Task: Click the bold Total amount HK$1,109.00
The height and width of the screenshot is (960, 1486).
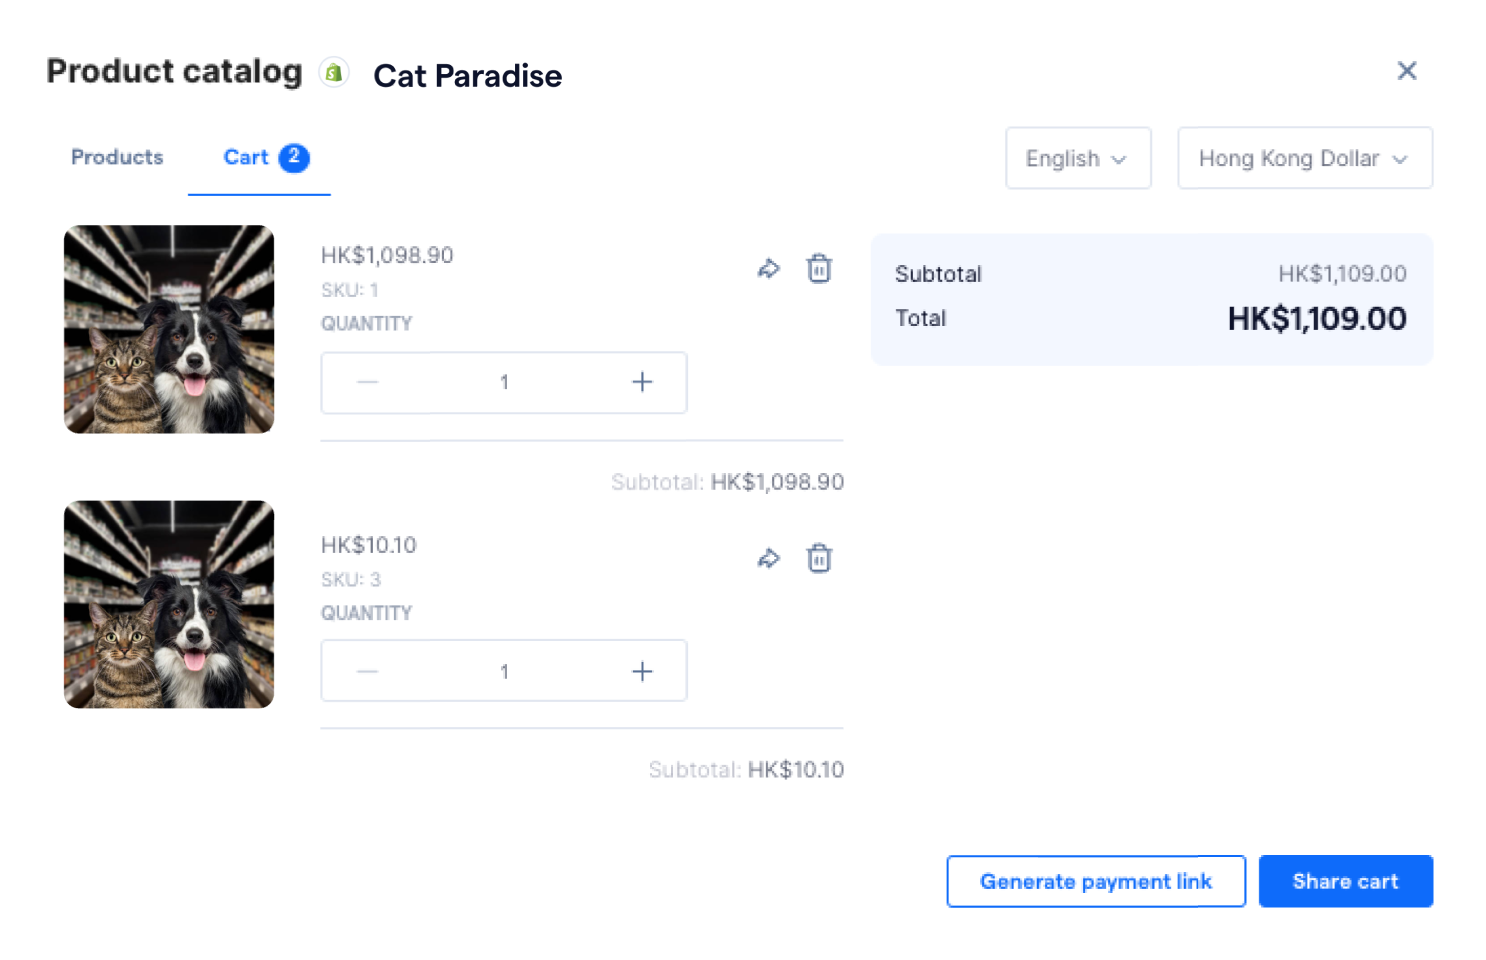Action: tap(1317, 319)
